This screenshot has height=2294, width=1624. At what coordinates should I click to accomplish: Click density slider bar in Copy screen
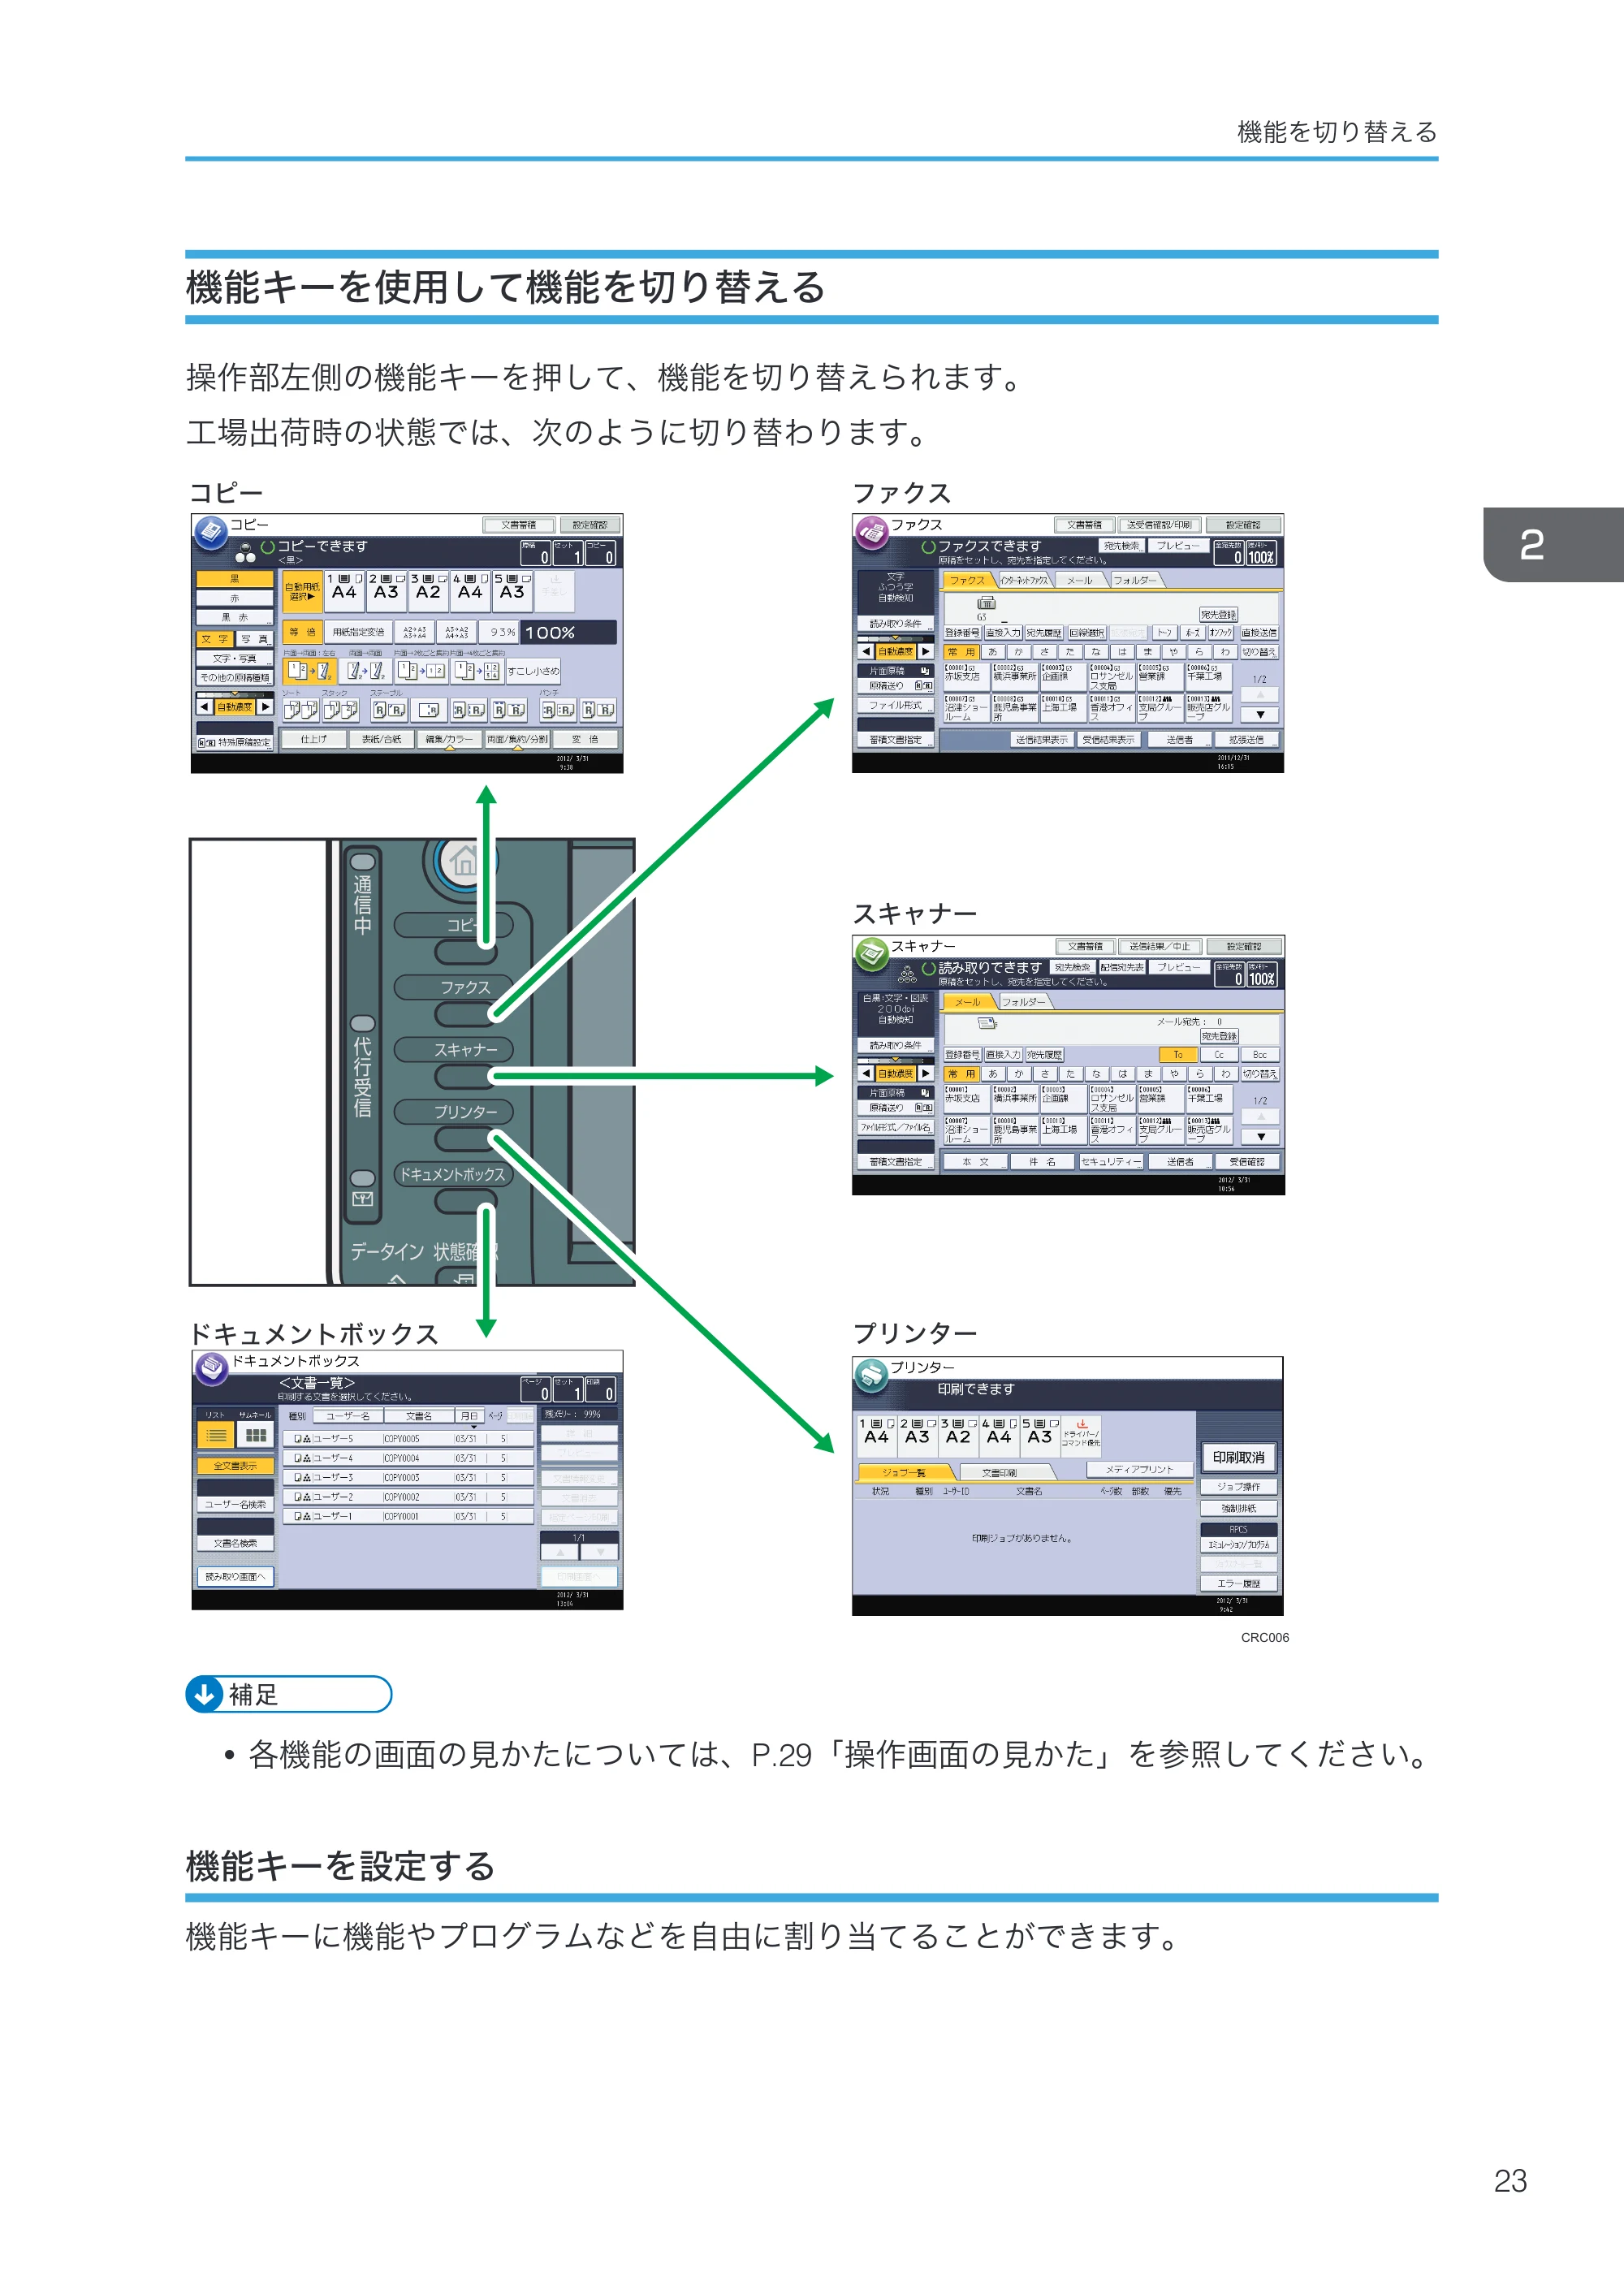[x=235, y=694]
